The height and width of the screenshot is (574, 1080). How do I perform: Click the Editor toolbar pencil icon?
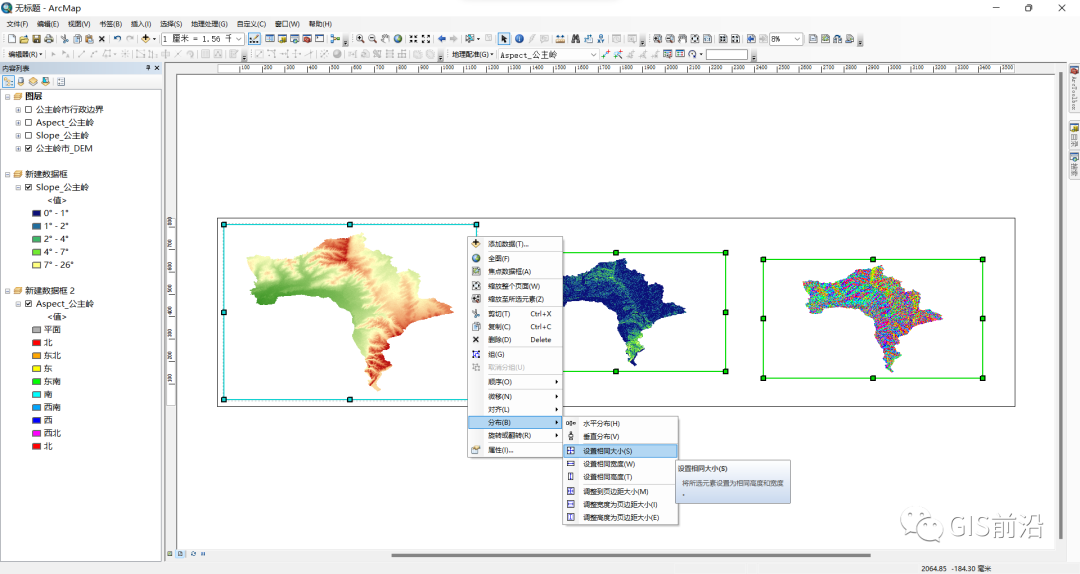(x=254, y=39)
